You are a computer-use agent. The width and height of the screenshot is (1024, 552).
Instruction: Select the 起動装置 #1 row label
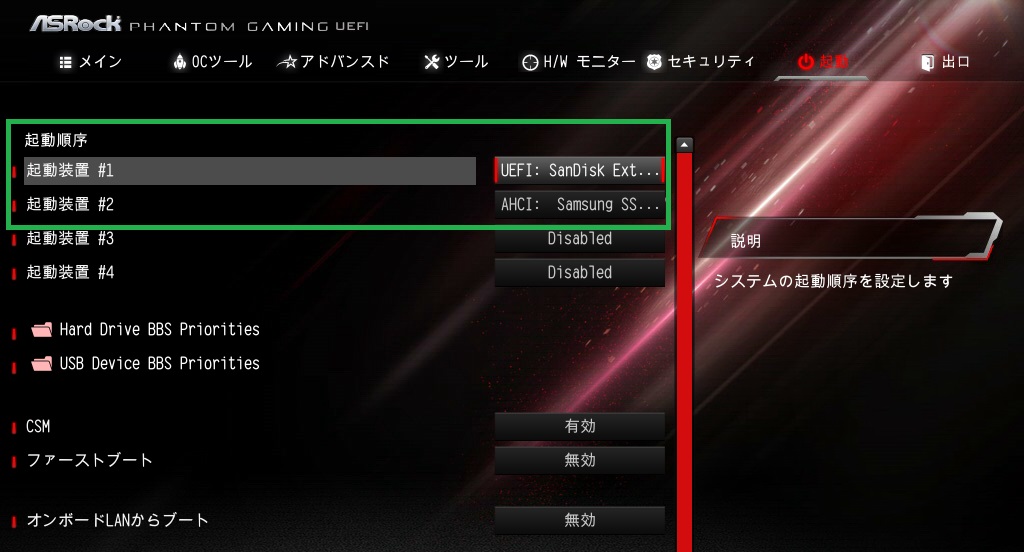[x=249, y=170]
